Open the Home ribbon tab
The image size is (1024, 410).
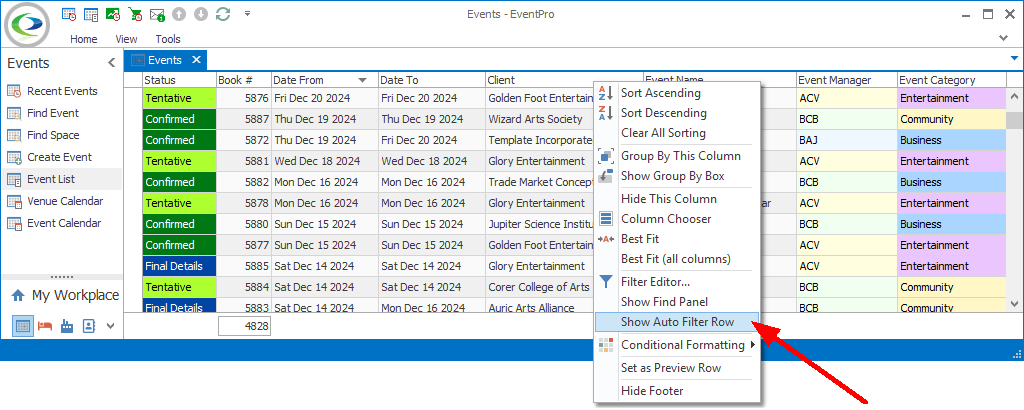tap(84, 39)
